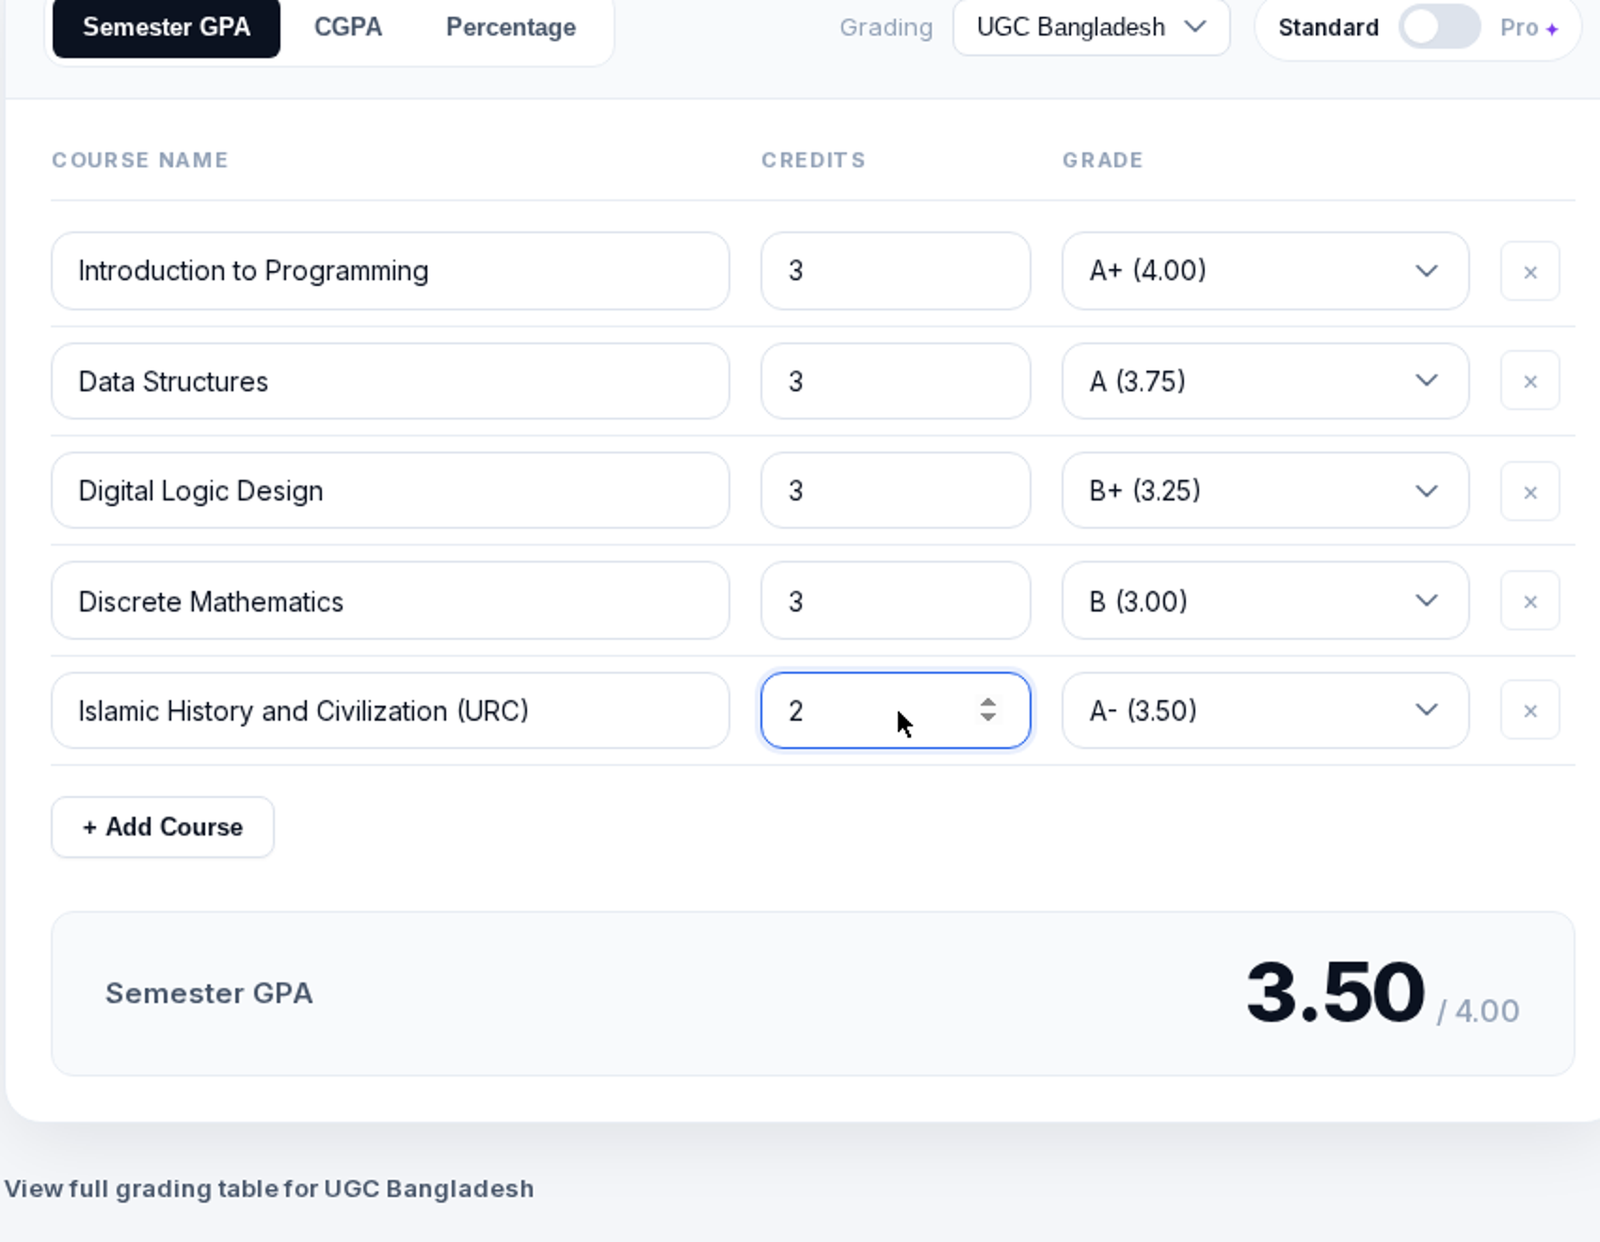Viewport: 1600px width, 1242px height.
Task: Edit the Introduction to Programming name field
Action: (x=390, y=271)
